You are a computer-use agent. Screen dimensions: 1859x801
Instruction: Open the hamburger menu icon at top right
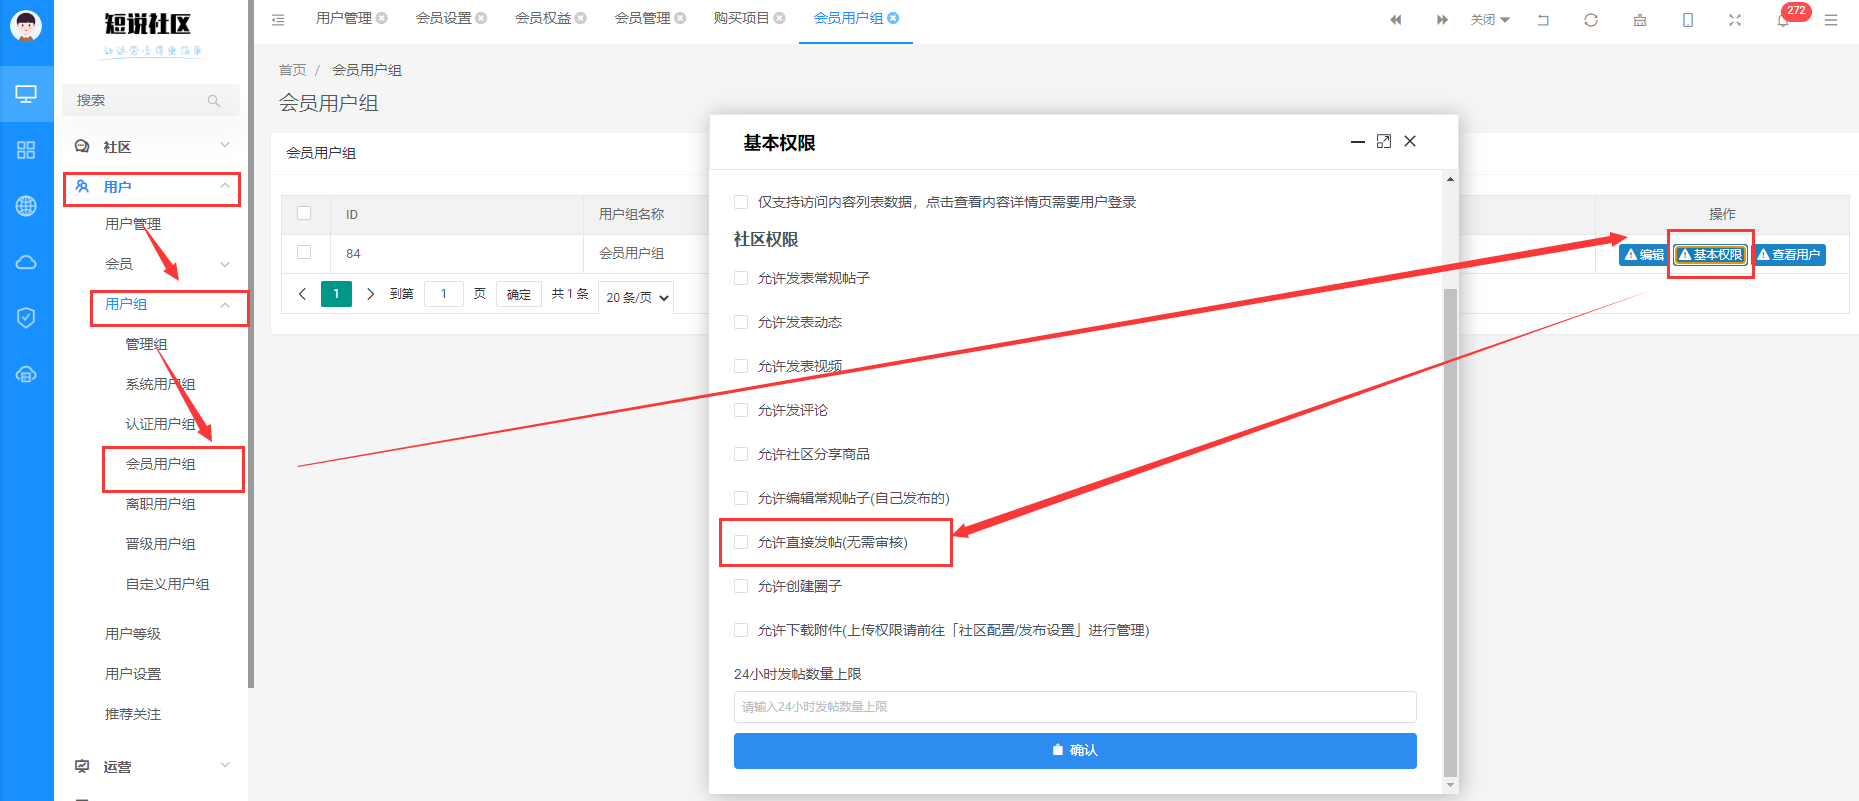click(1831, 19)
